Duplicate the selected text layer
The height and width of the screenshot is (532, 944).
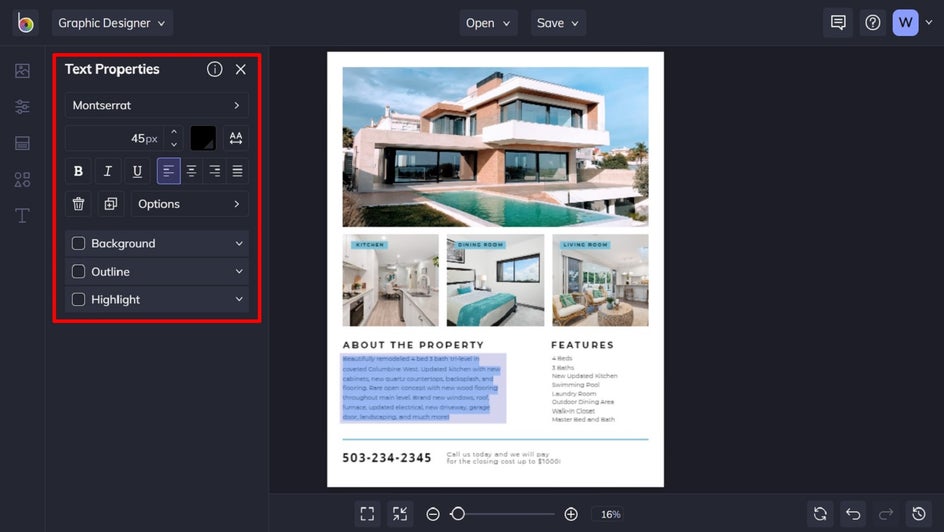pos(110,204)
